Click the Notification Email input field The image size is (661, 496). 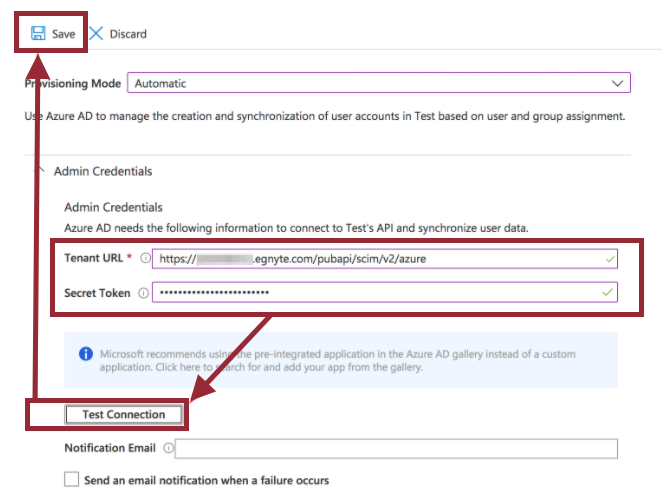pos(396,448)
